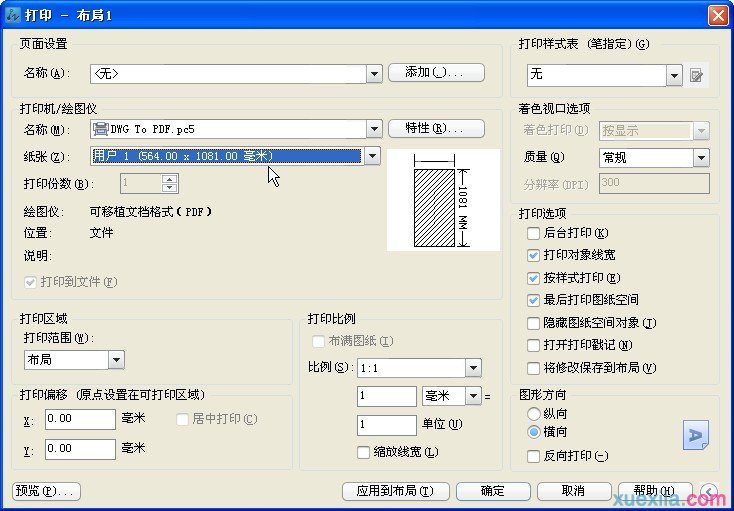Click the disabled 布满图纸 checkbox
The image size is (734, 511).
(x=318, y=341)
